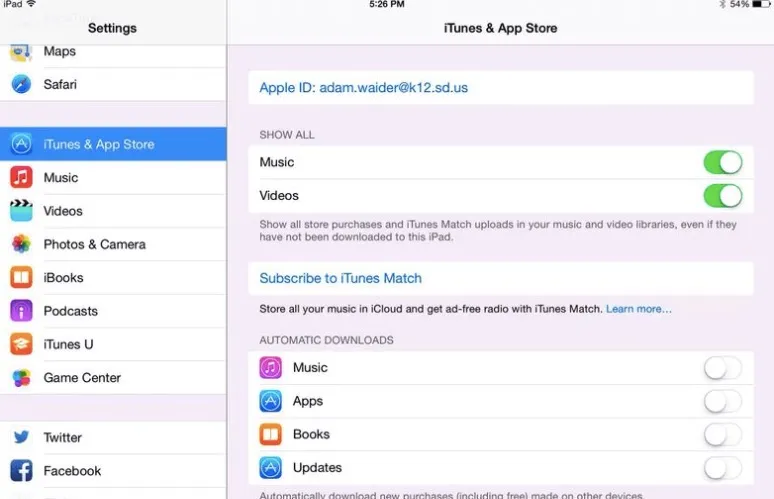The height and width of the screenshot is (499, 774).
Task: Open the Learn more... link
Action: tap(639, 309)
